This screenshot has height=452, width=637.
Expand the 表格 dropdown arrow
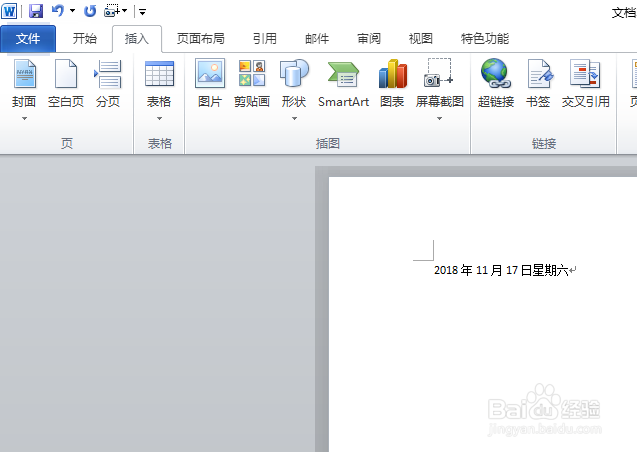(x=159, y=119)
